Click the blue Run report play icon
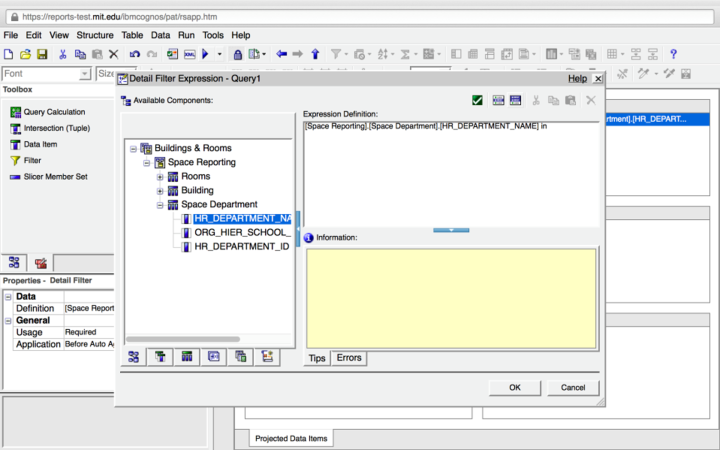The height and width of the screenshot is (450, 720). coord(205,54)
